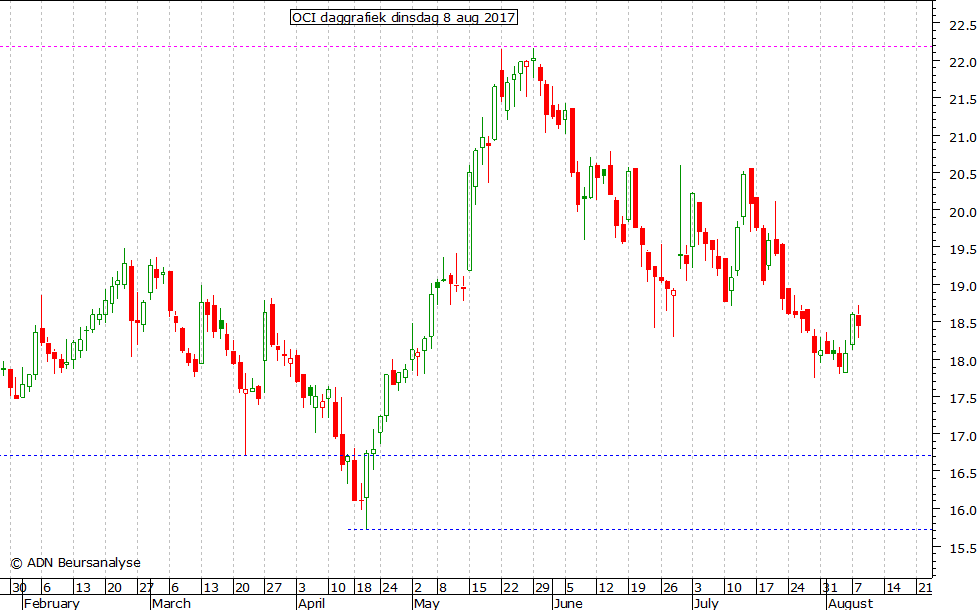980x610 pixels.
Task: Click the '© ADN Beursanalyse' copyright text
Action: pos(76,562)
